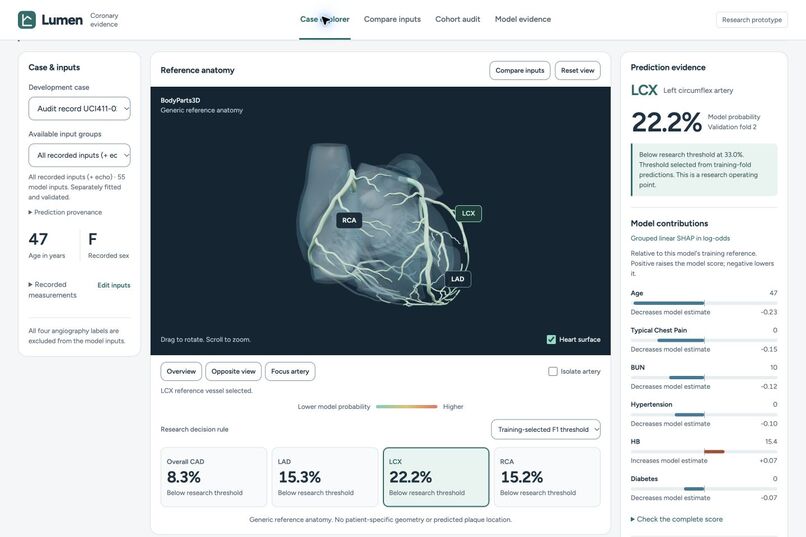Click the Below research threshold note
Viewport: 806px width, 537px height.
[704, 170]
